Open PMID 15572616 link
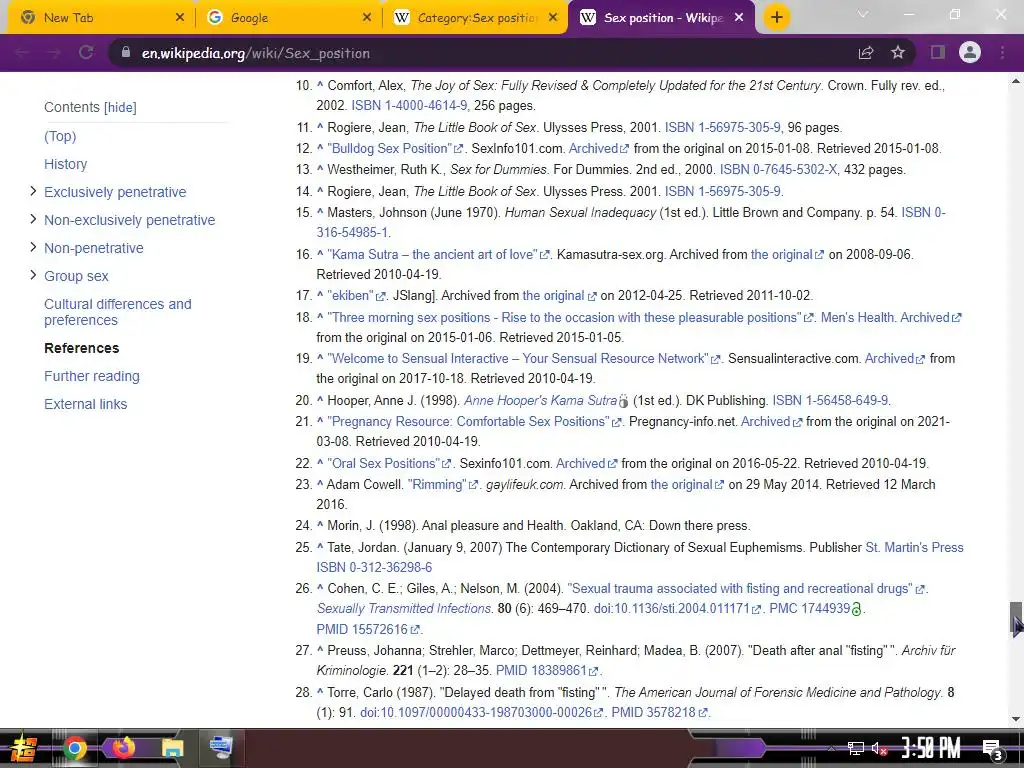This screenshot has height=768, width=1024. [368, 630]
